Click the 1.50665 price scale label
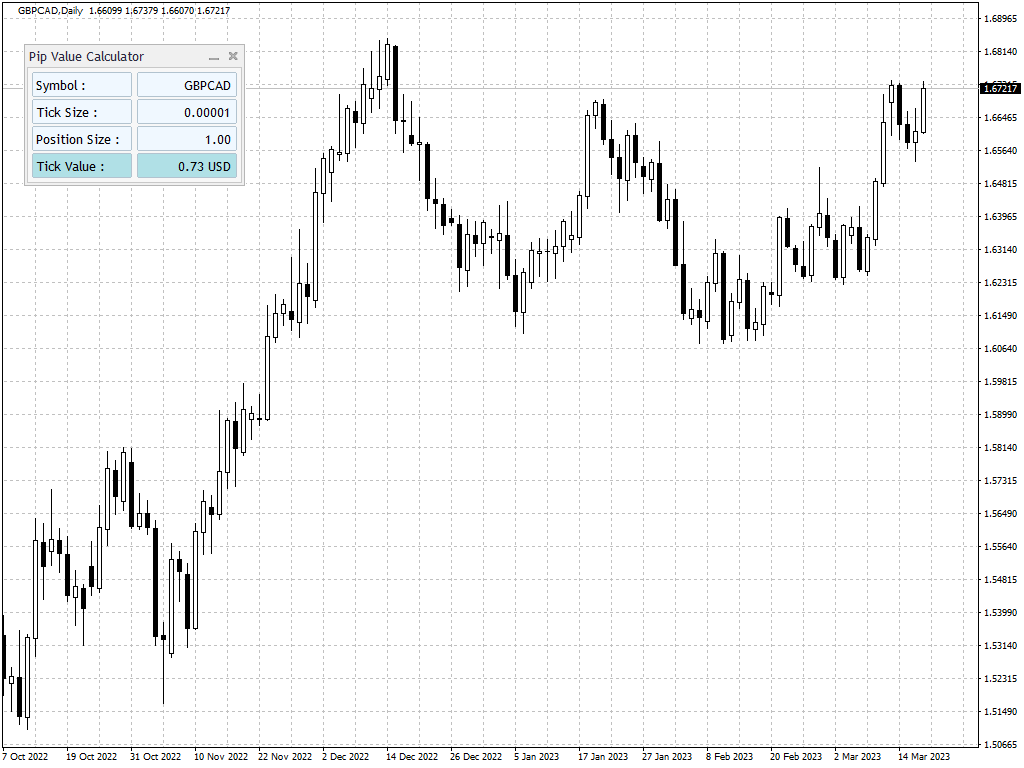1024x768 pixels. pos(1000,744)
